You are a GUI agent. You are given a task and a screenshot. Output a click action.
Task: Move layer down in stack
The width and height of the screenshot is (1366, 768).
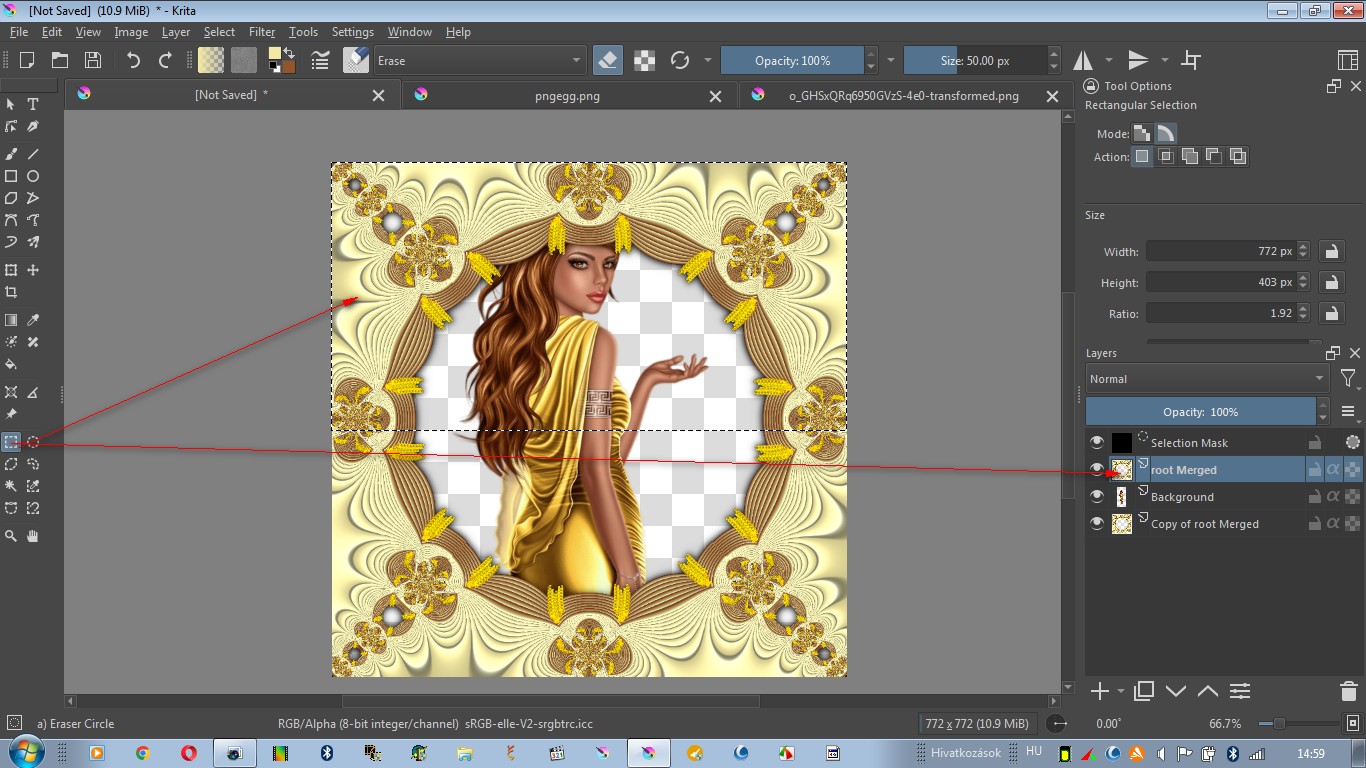click(1176, 691)
